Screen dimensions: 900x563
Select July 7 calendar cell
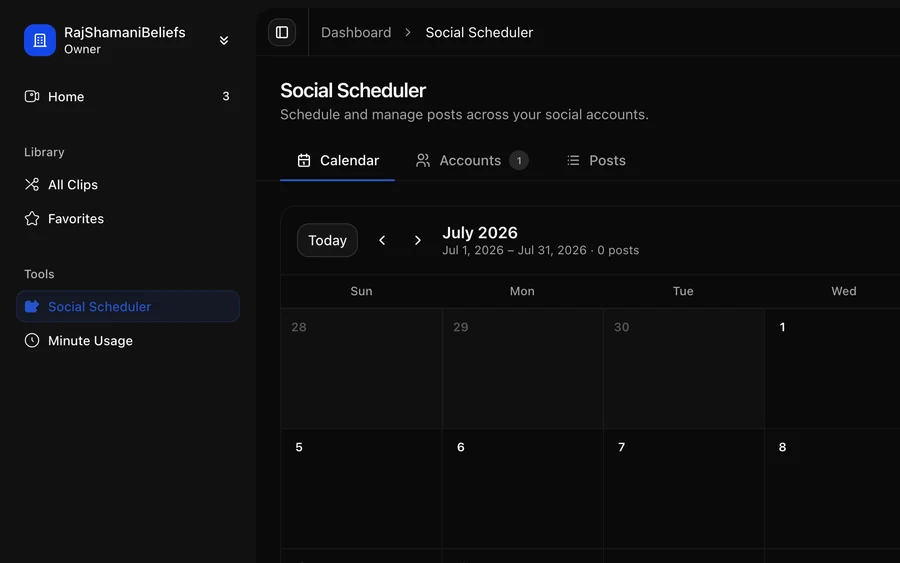[684, 489]
